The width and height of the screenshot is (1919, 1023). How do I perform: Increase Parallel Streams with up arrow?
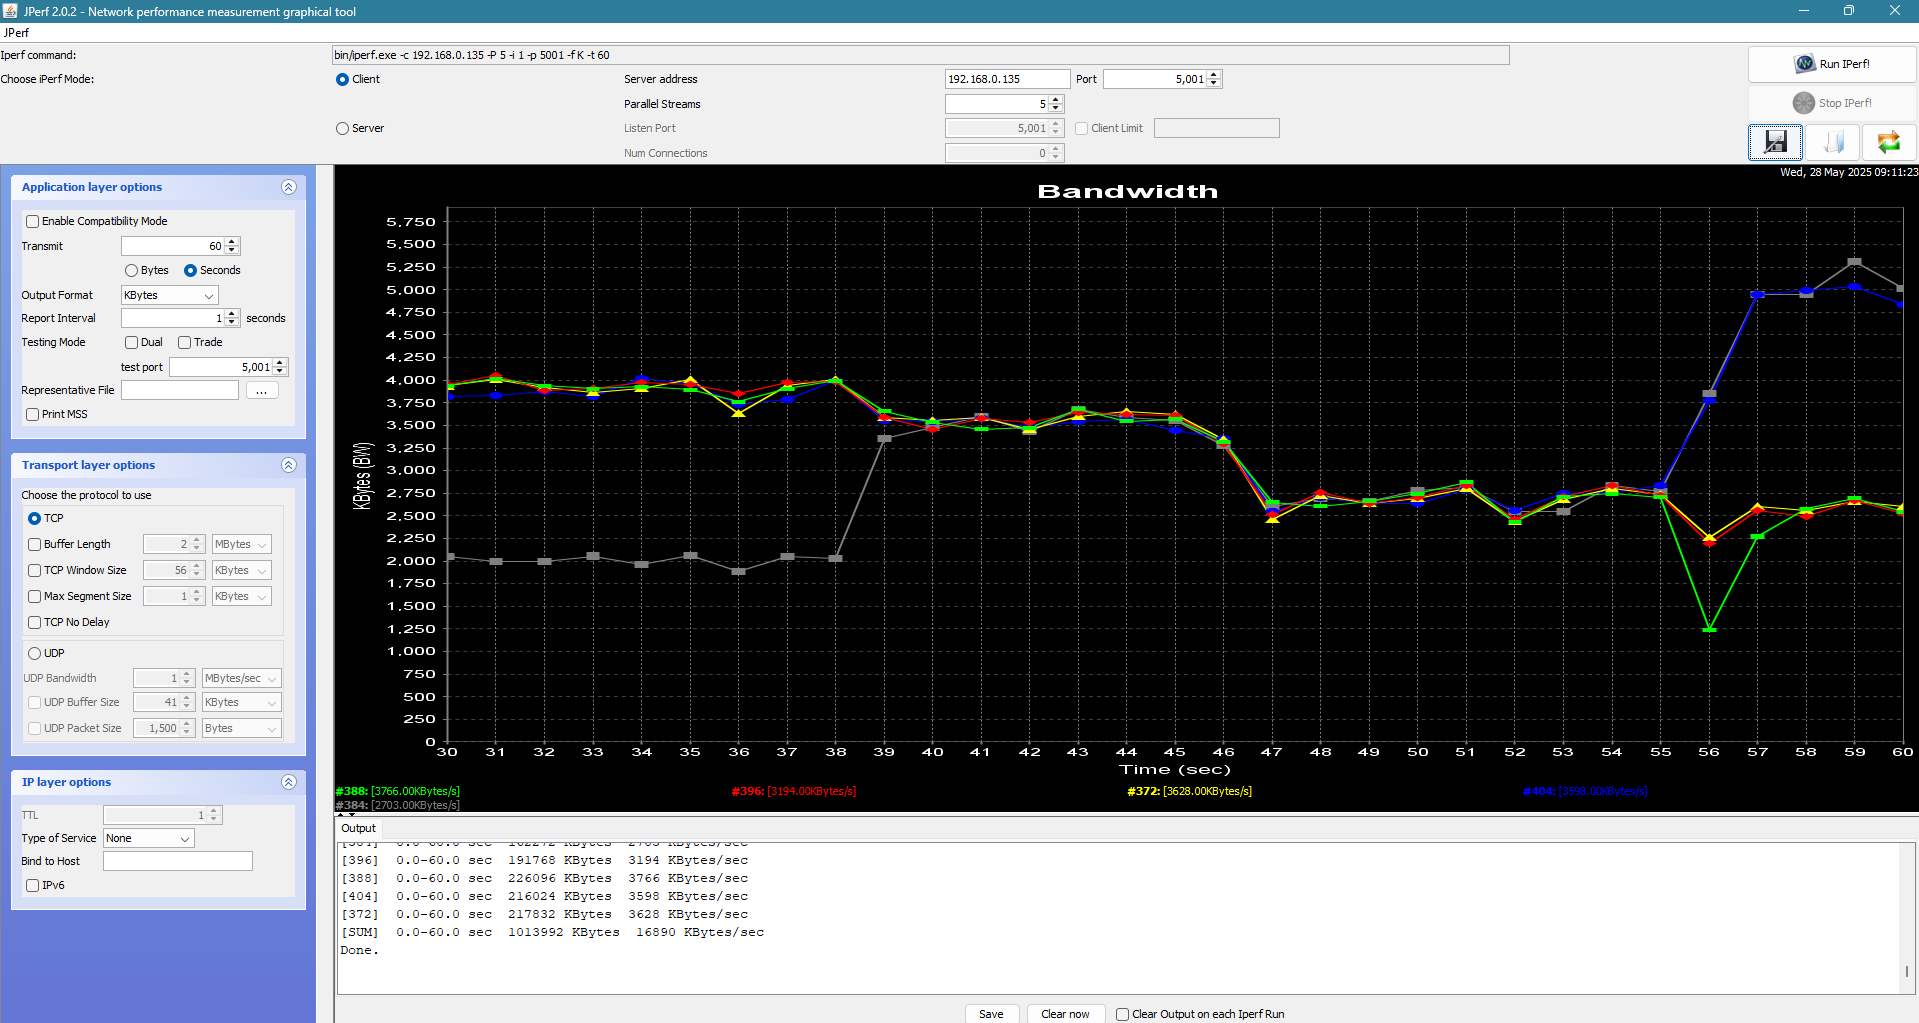(1056, 100)
